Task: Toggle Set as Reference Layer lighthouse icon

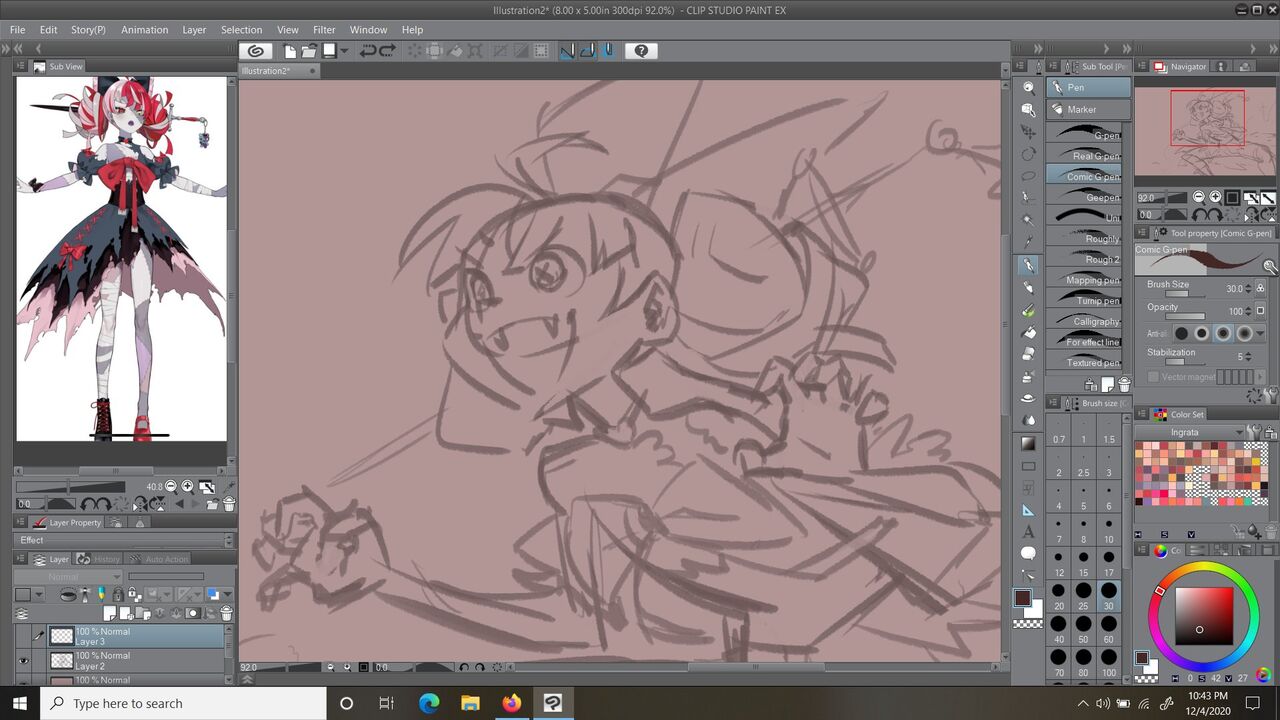Action: [x=85, y=594]
